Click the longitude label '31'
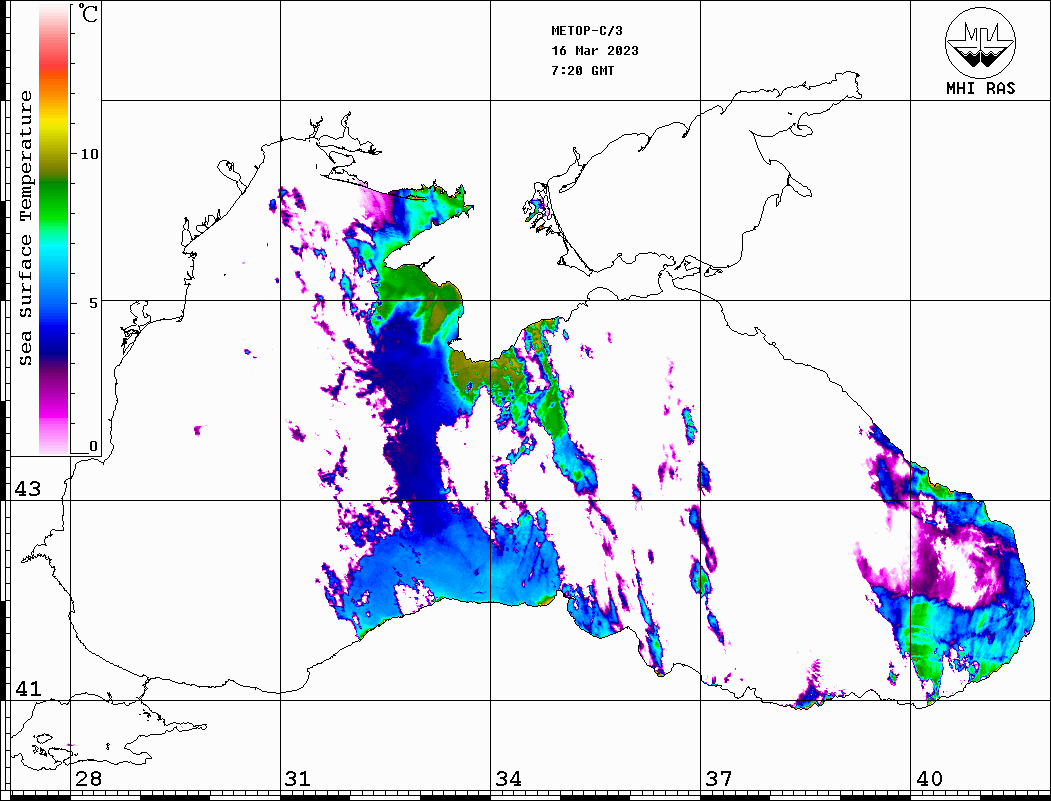1051x801 pixels. click(x=298, y=778)
